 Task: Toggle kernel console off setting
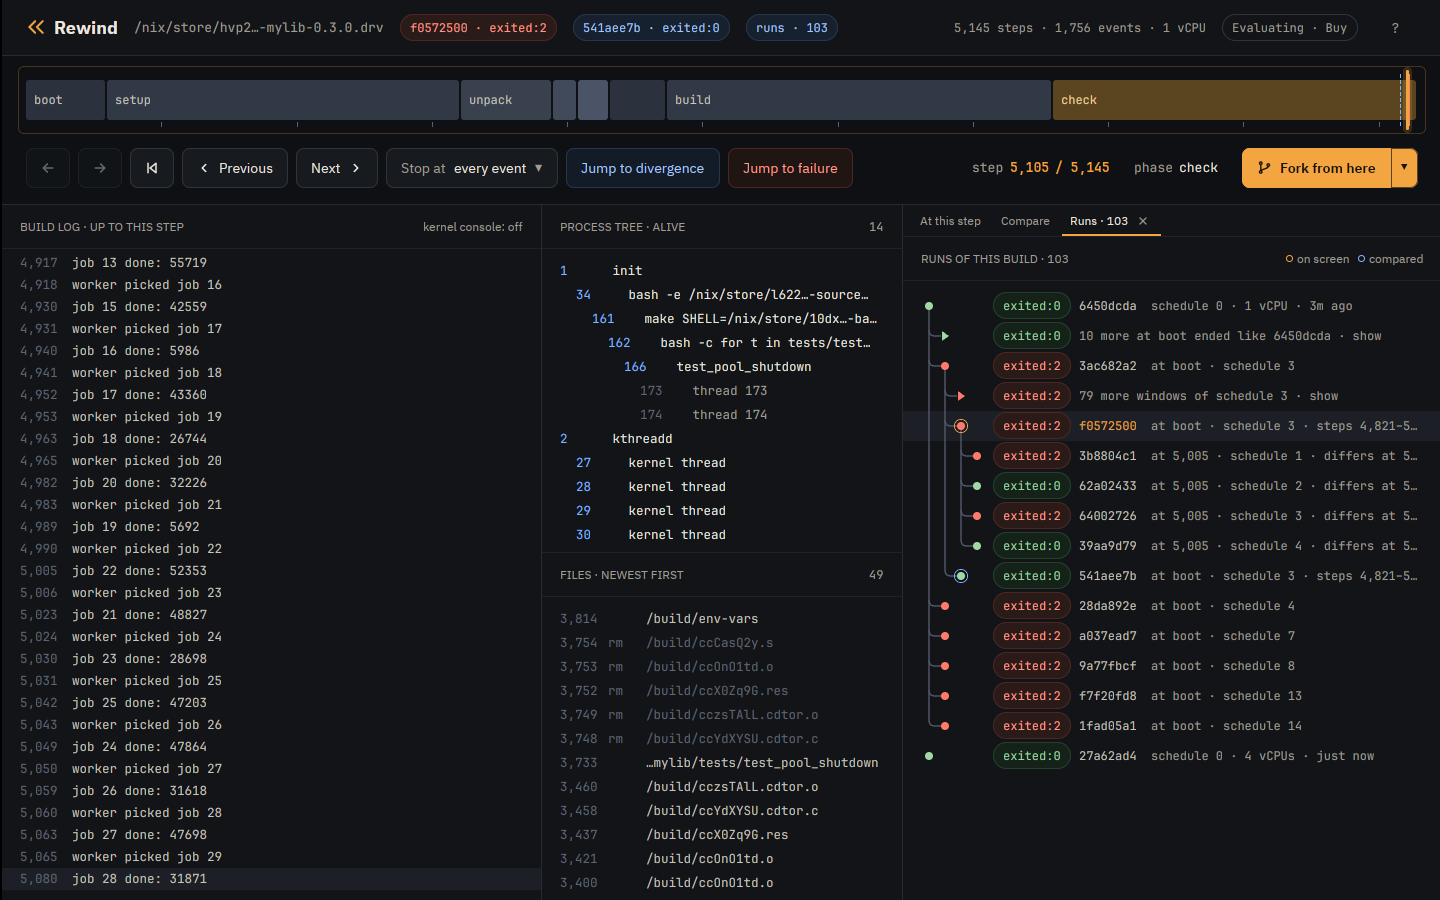472,227
